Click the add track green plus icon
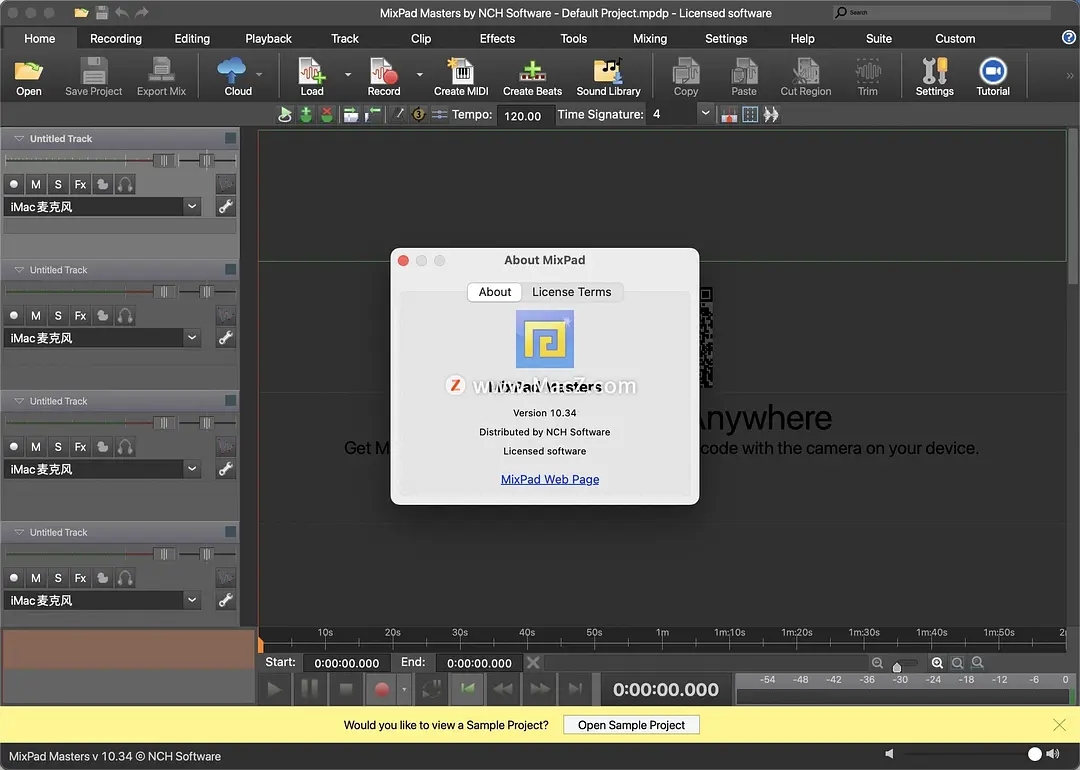This screenshot has width=1080, height=770. tap(306, 114)
